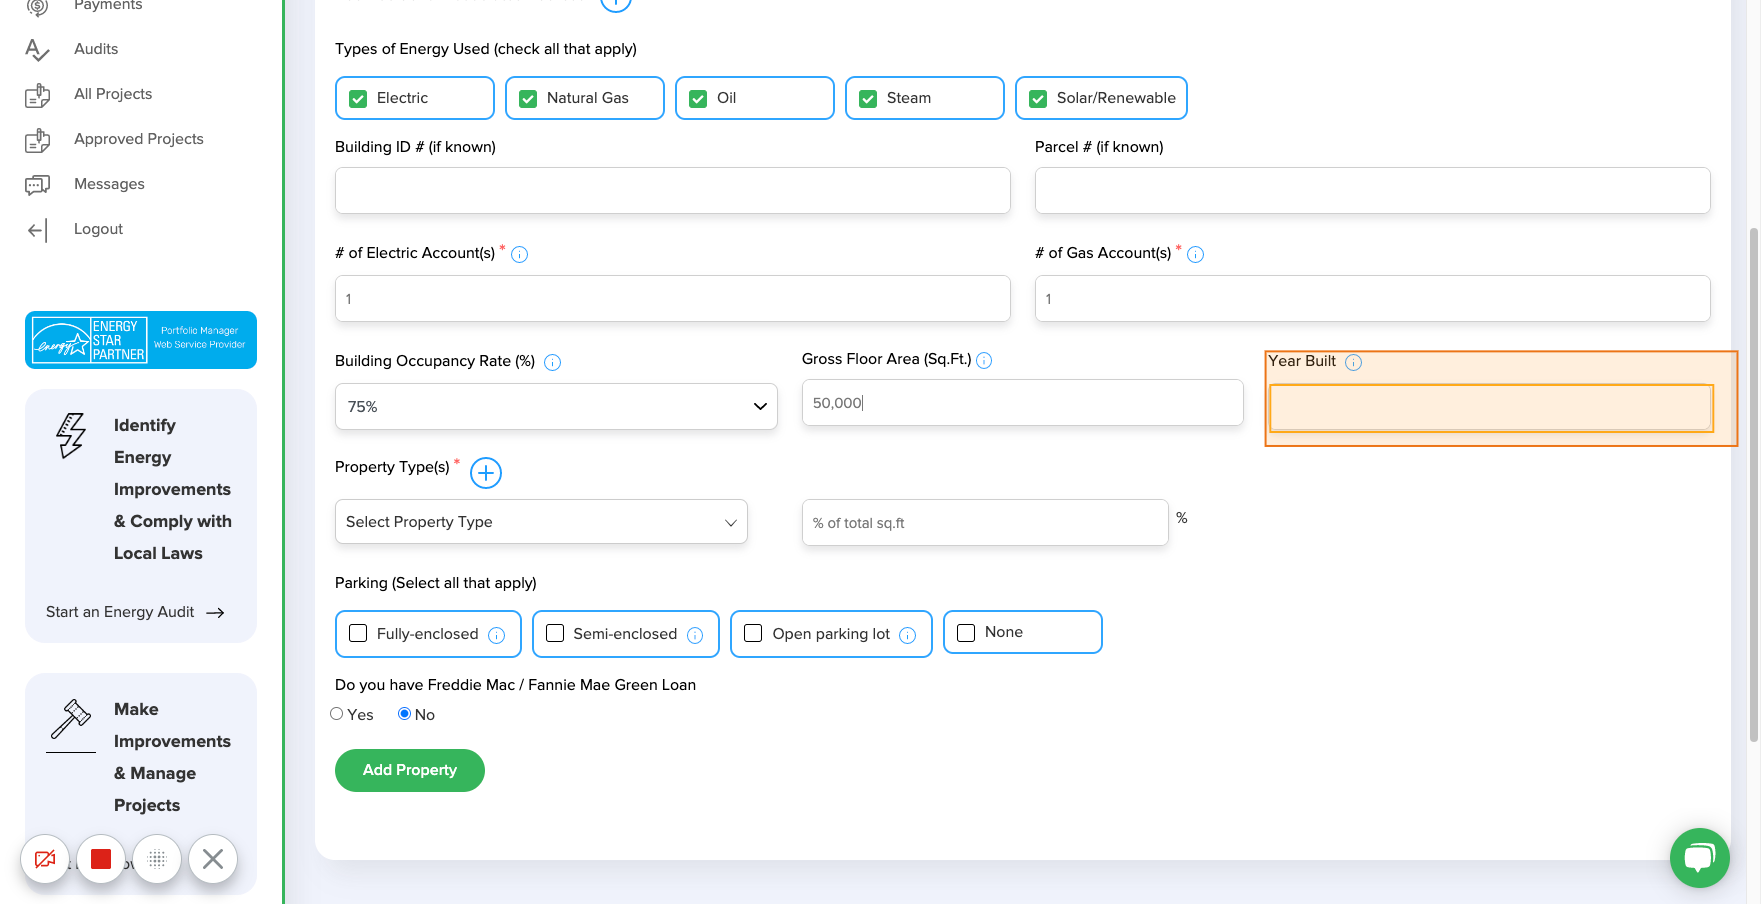The width and height of the screenshot is (1761, 904).
Task: Uncheck the Steam energy checkbox
Action: [x=868, y=99]
